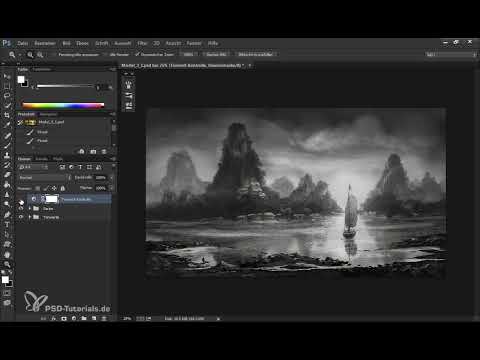This screenshot has height=360, width=480.
Task: Open the Filter menu
Action: click(142, 43)
